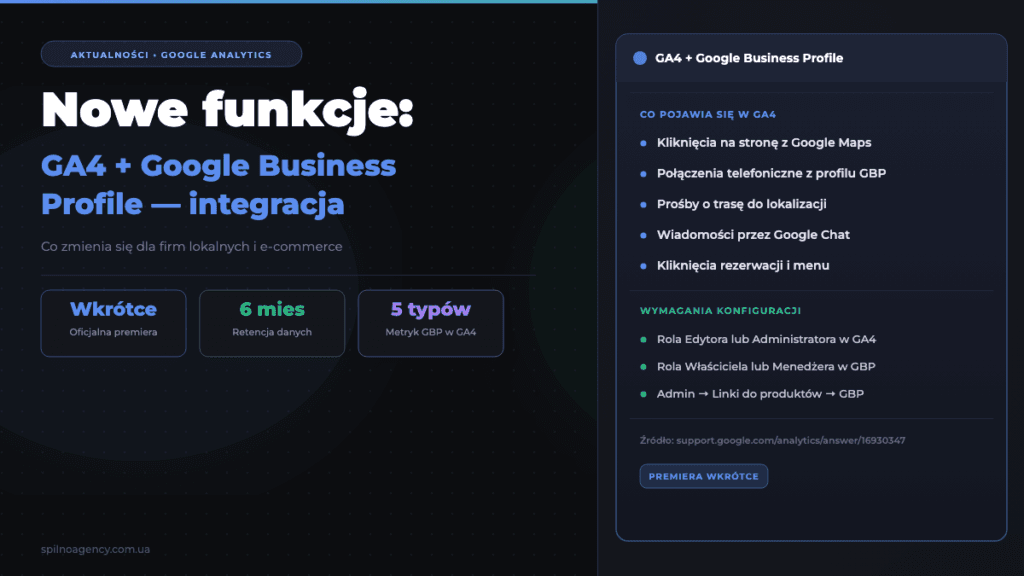Click the 'Aktualności • Google Analytics' badge

pyautogui.click(x=171, y=54)
